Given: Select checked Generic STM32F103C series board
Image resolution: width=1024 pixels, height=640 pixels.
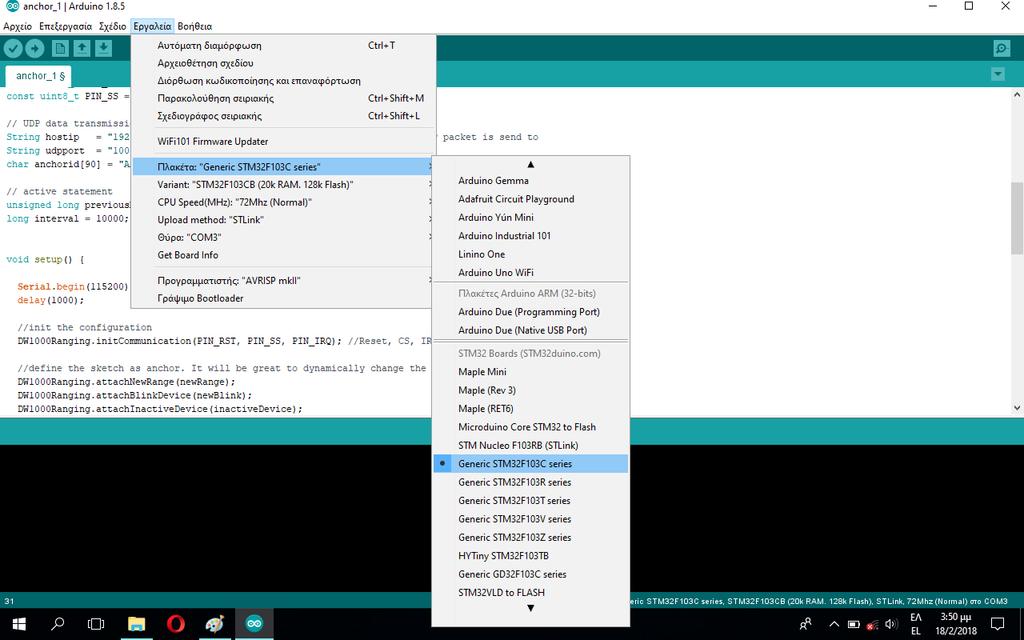Looking at the screenshot, I should tap(530, 464).
